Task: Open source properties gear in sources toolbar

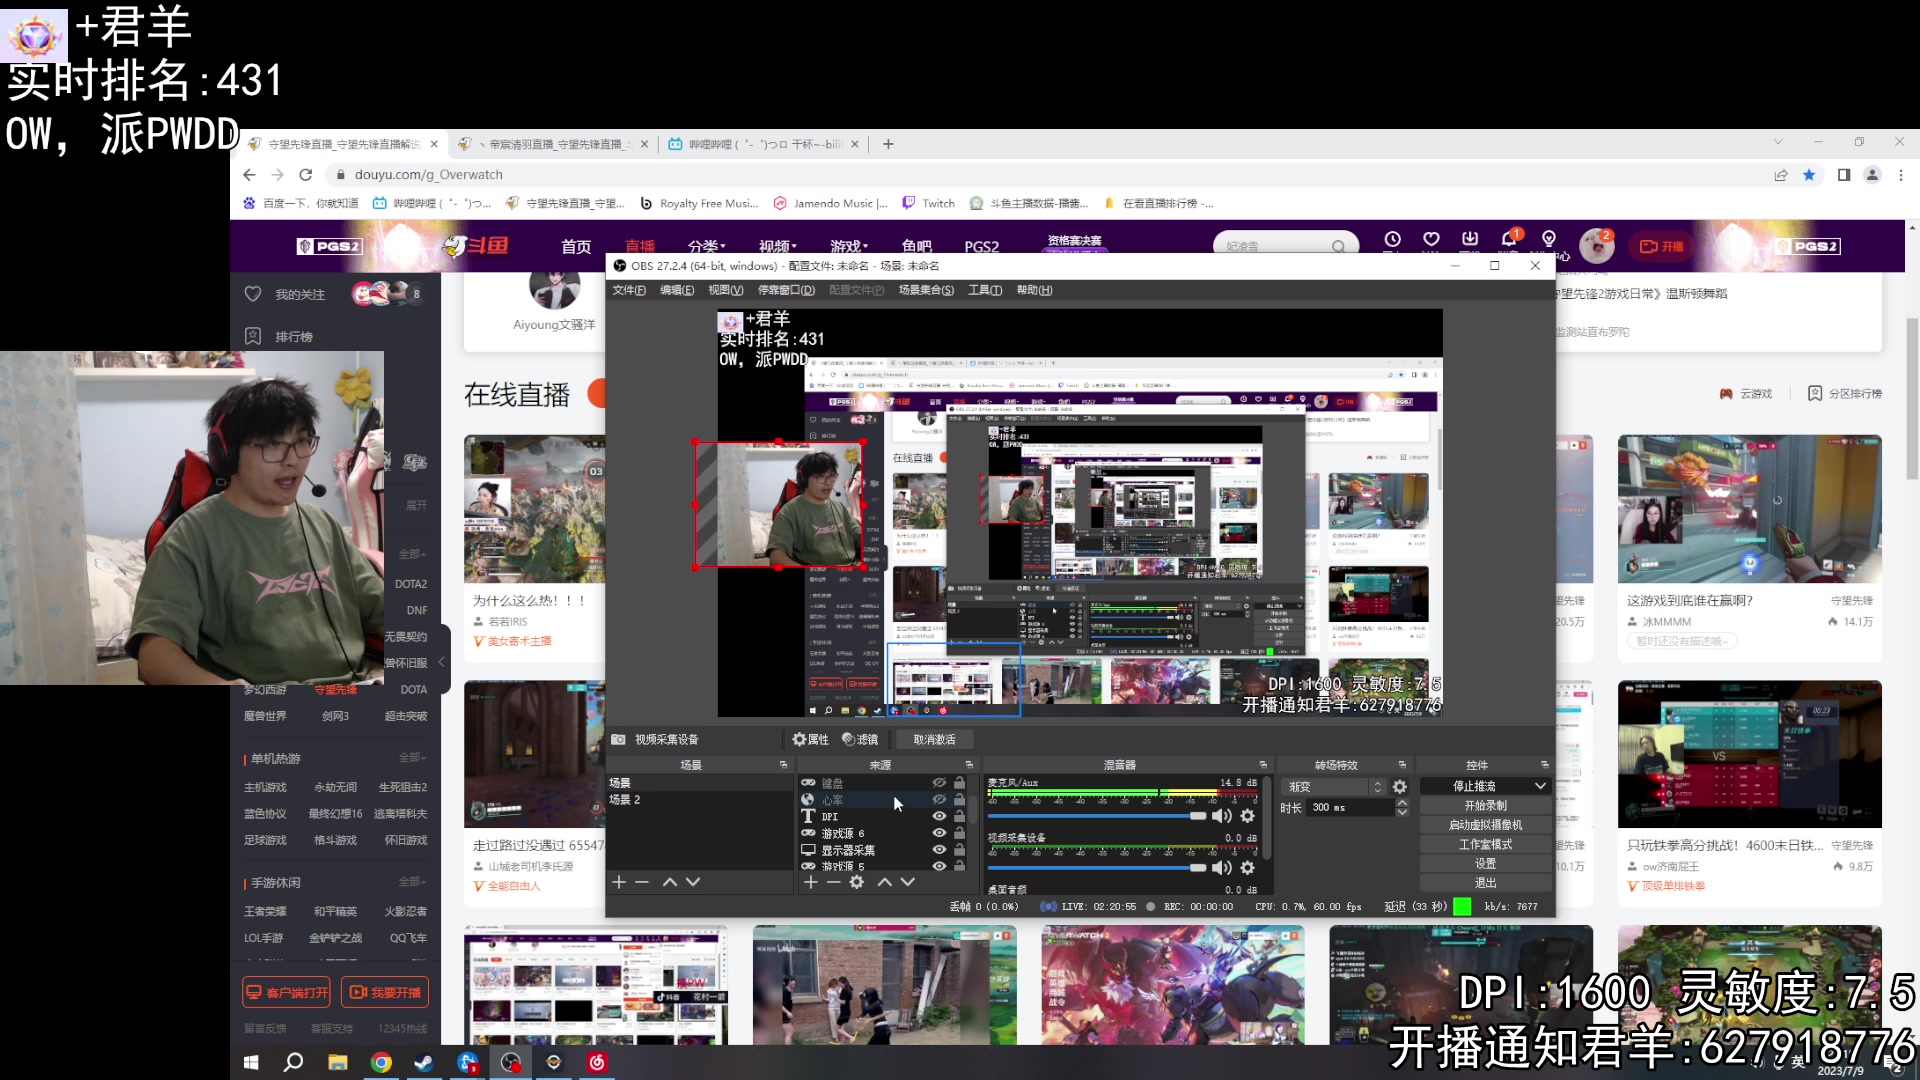Action: pyautogui.click(x=857, y=882)
